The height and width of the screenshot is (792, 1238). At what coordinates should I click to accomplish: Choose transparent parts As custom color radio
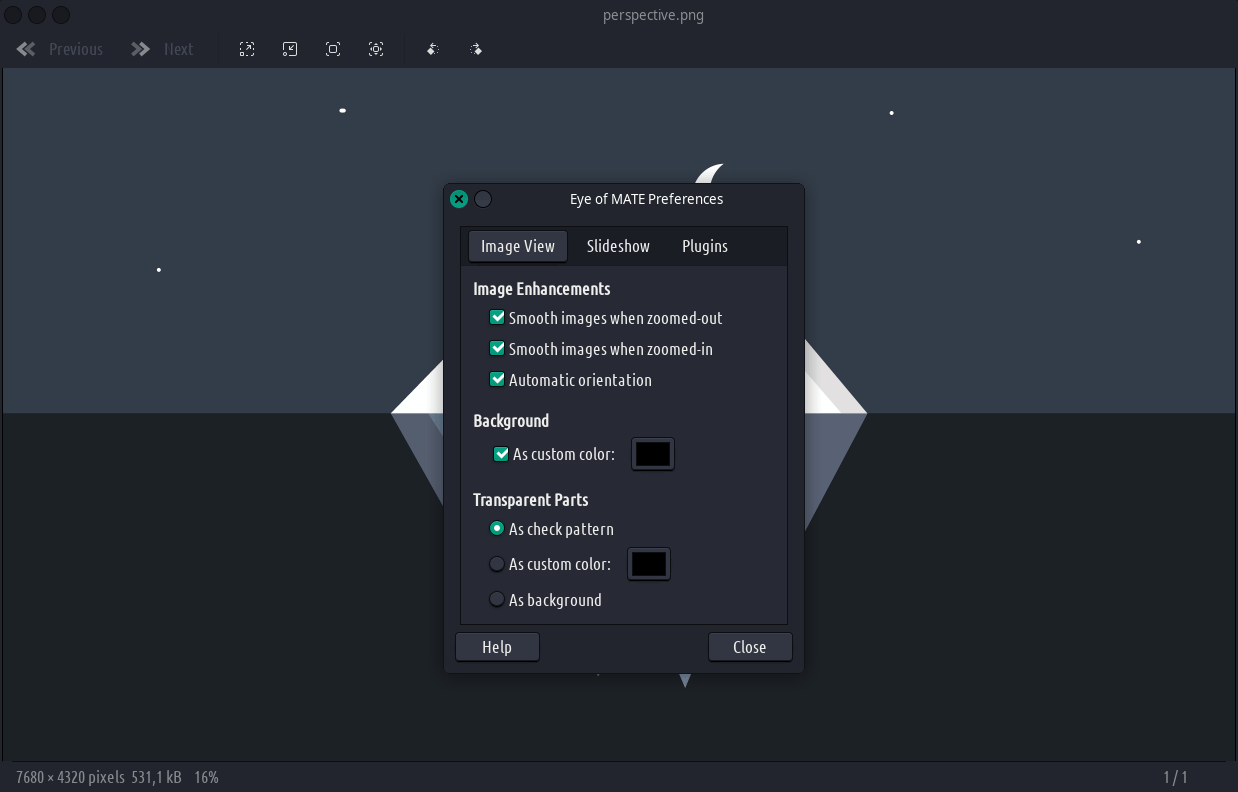click(x=497, y=564)
